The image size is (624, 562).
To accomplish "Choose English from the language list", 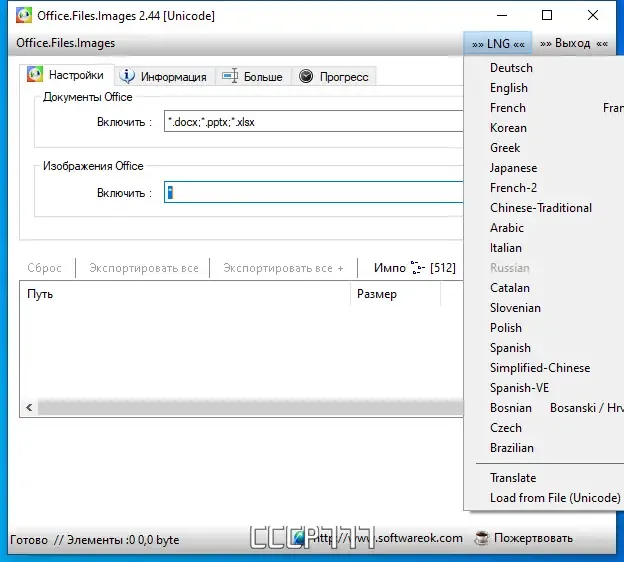I will 509,88.
